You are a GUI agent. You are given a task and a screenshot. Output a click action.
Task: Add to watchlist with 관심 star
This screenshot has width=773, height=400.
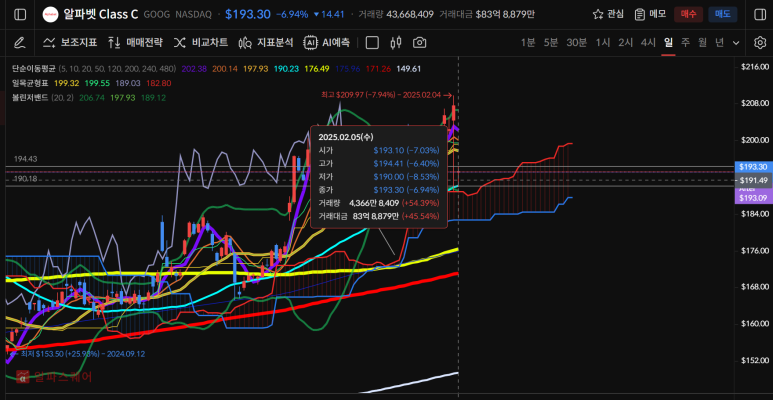[x=608, y=14]
